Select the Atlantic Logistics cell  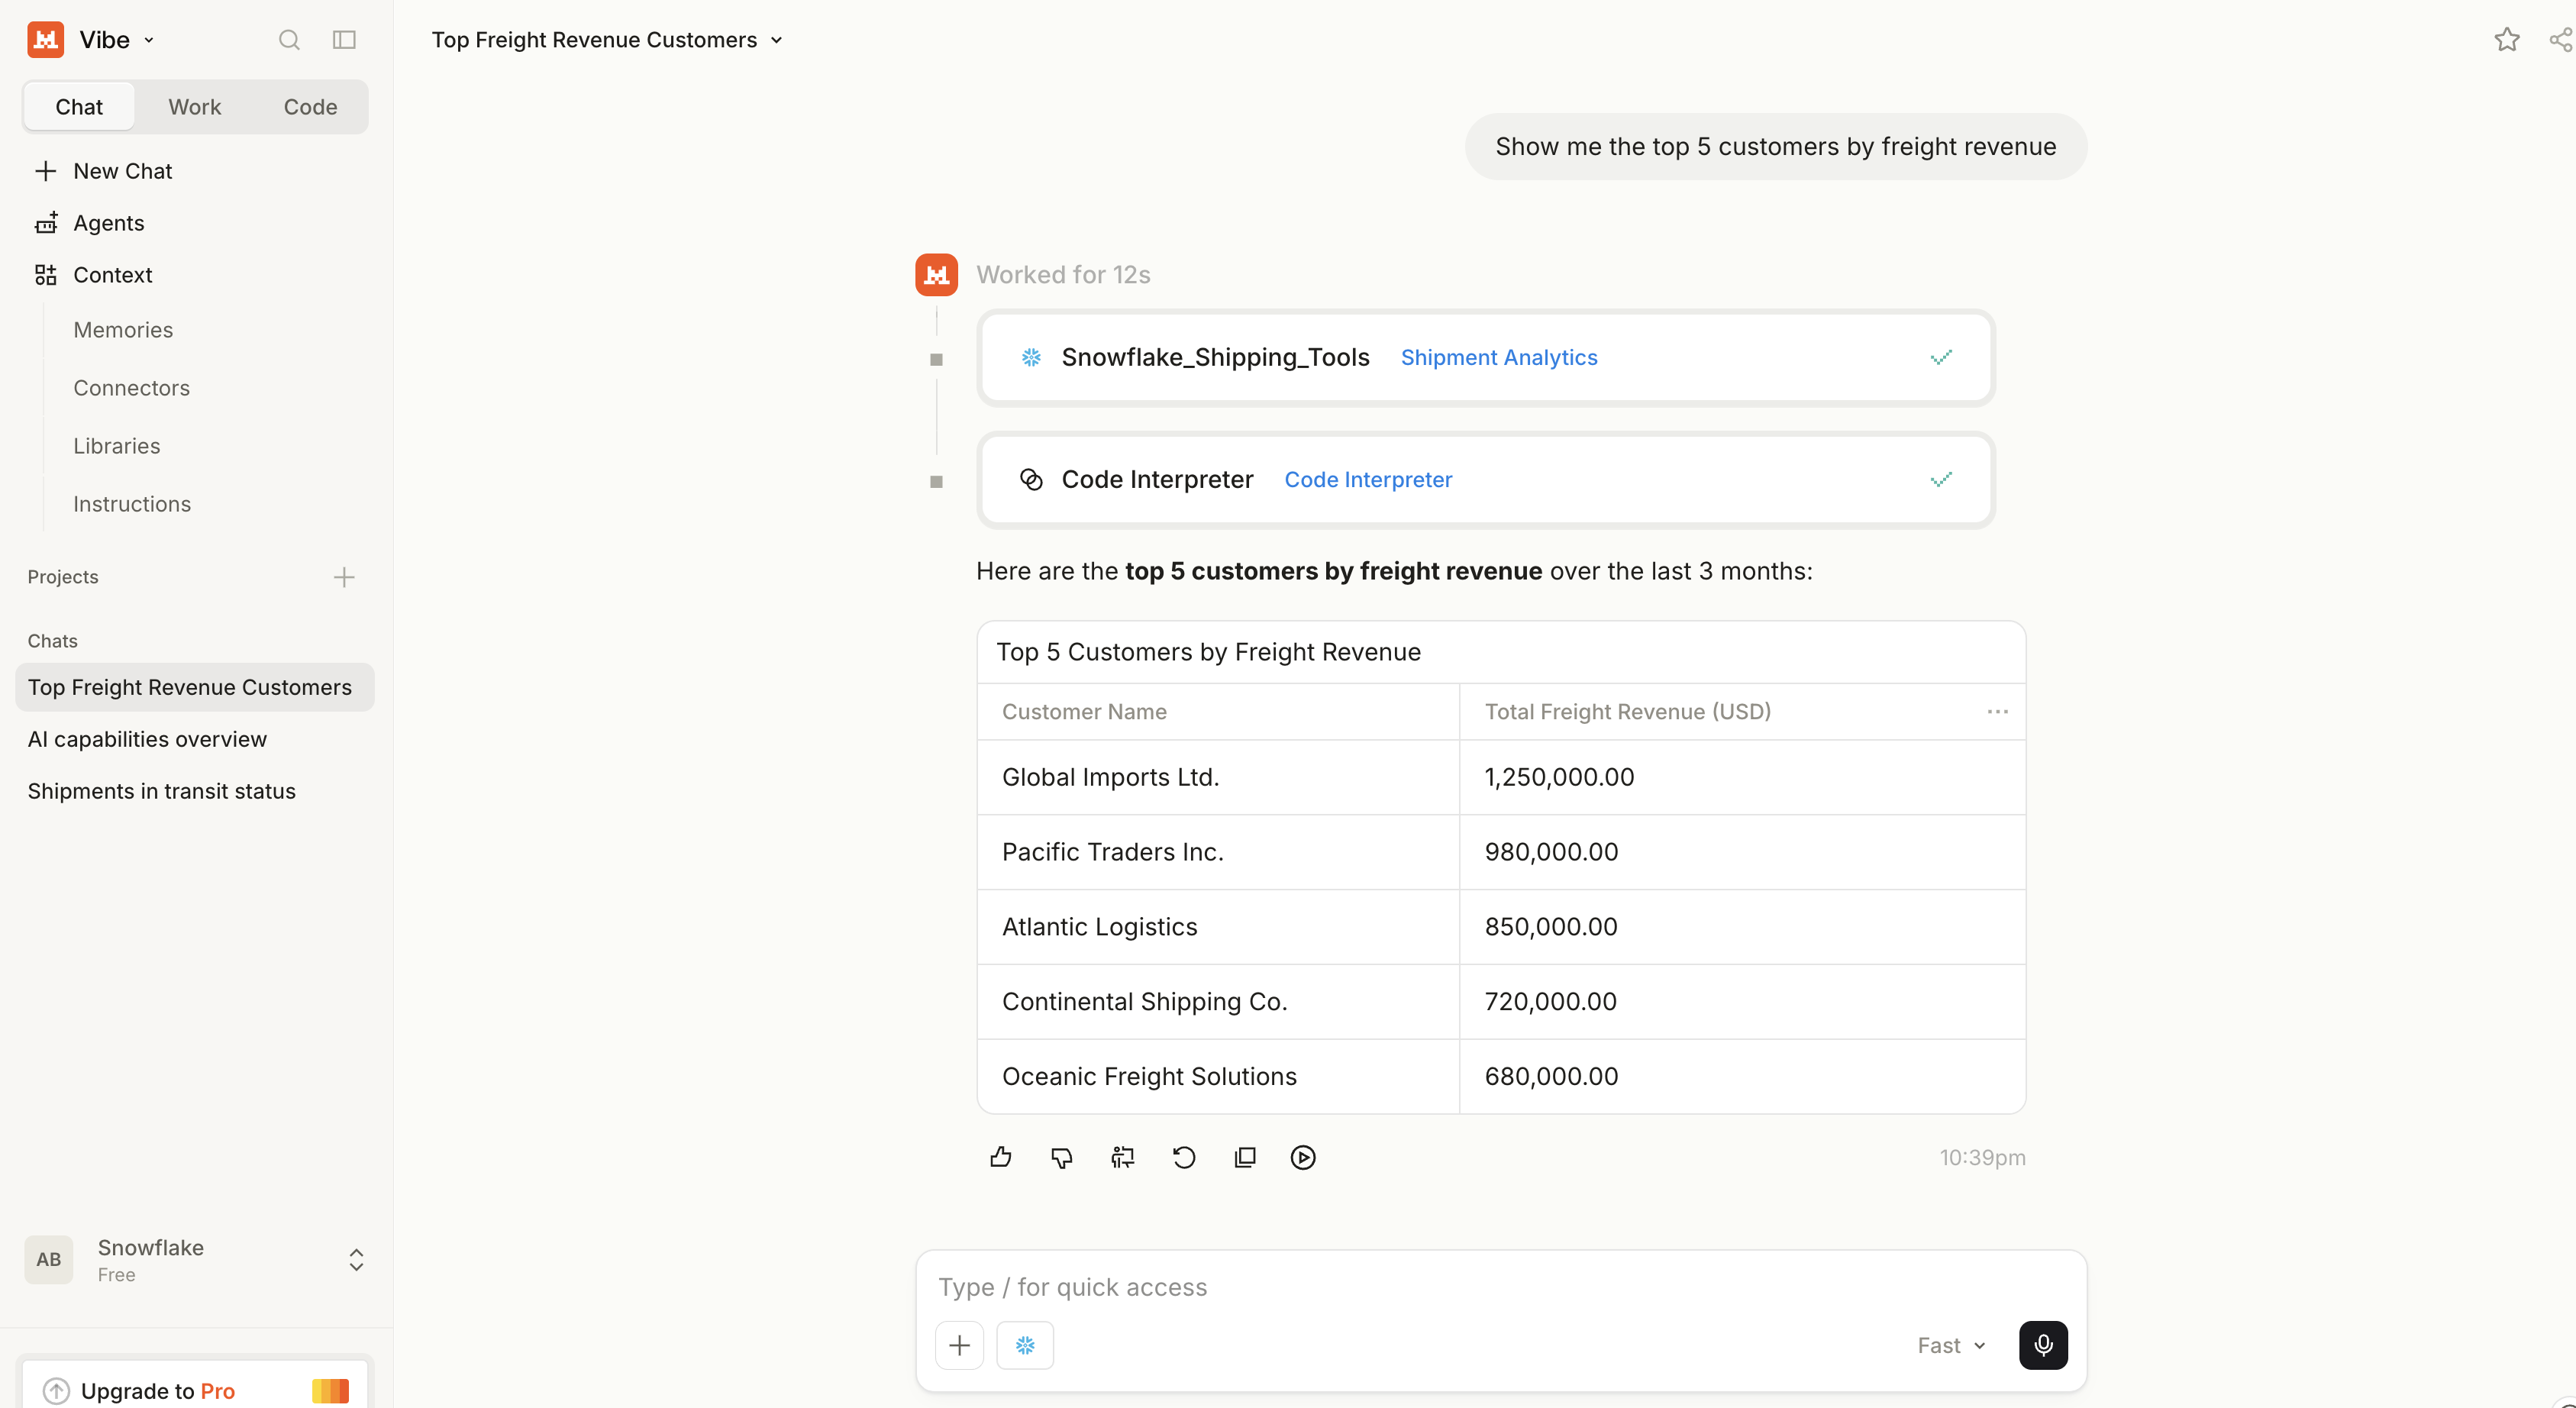click(1218, 927)
